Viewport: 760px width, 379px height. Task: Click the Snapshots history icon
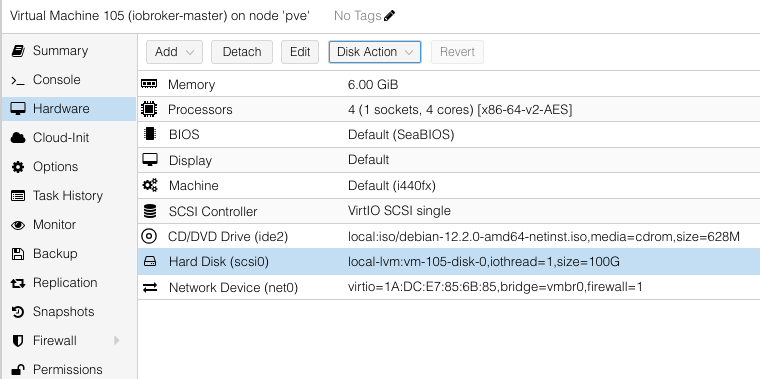pyautogui.click(x=18, y=312)
